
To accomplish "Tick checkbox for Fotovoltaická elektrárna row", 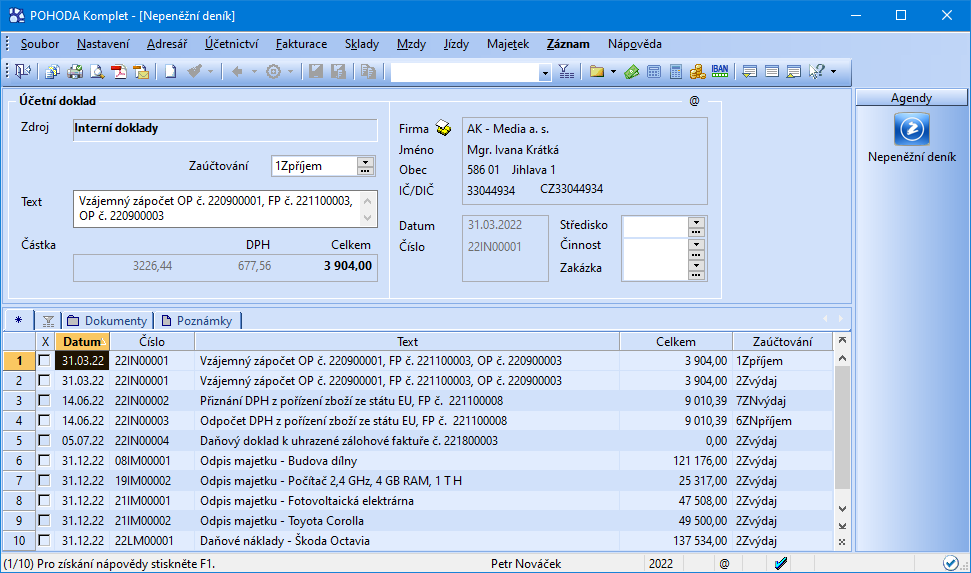I will tap(44, 501).
